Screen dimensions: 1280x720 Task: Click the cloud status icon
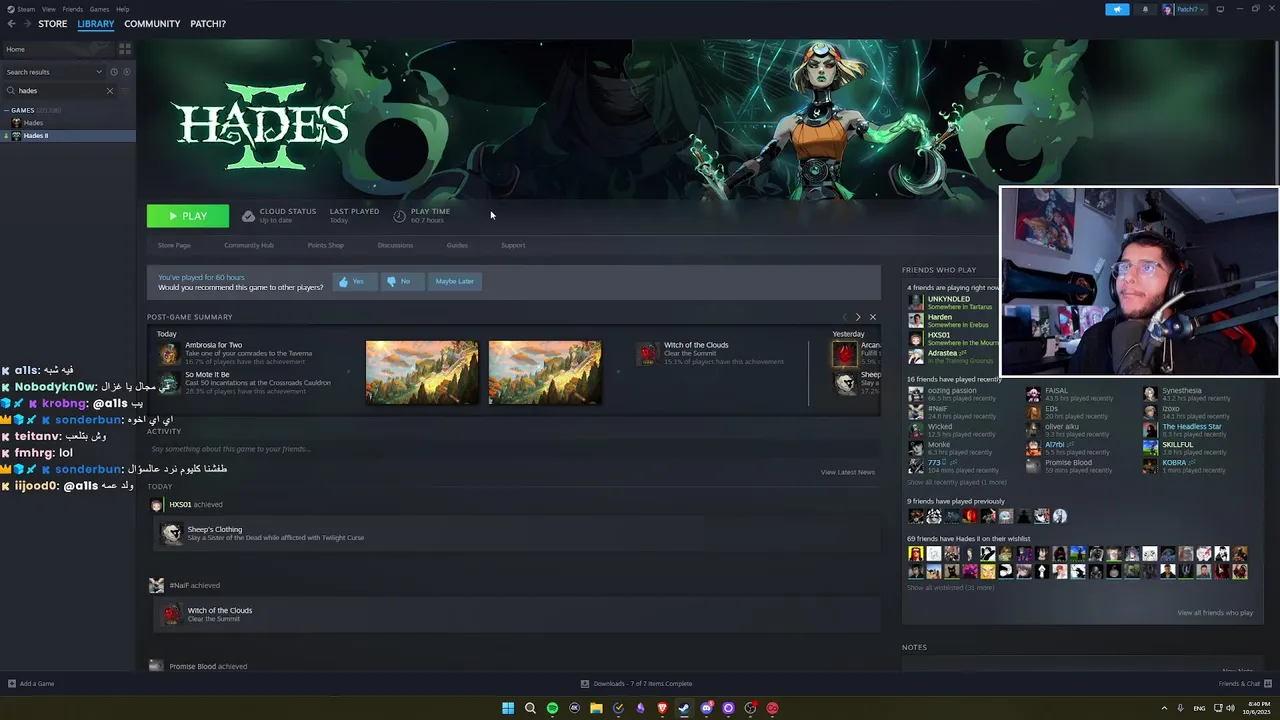click(x=248, y=216)
